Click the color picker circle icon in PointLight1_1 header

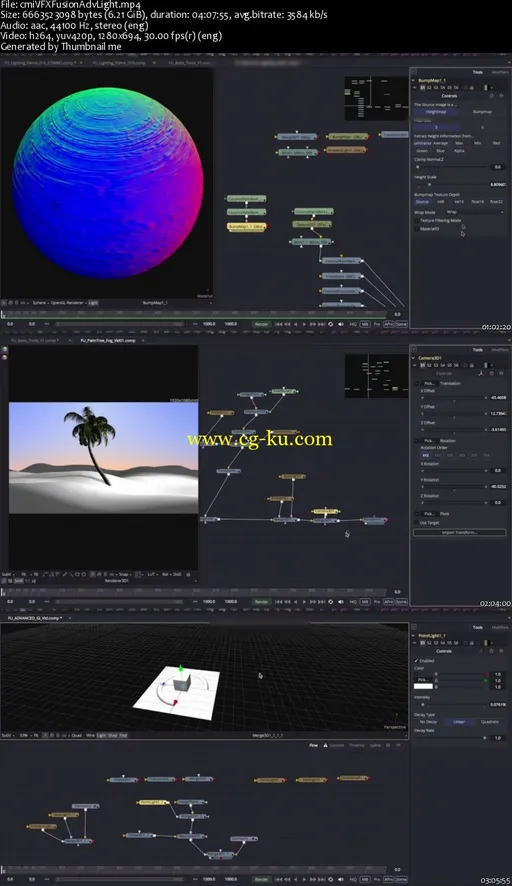tap(465, 642)
